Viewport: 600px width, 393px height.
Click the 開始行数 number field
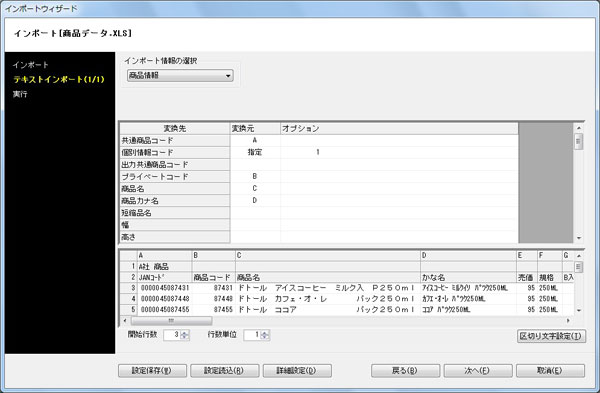(x=172, y=335)
